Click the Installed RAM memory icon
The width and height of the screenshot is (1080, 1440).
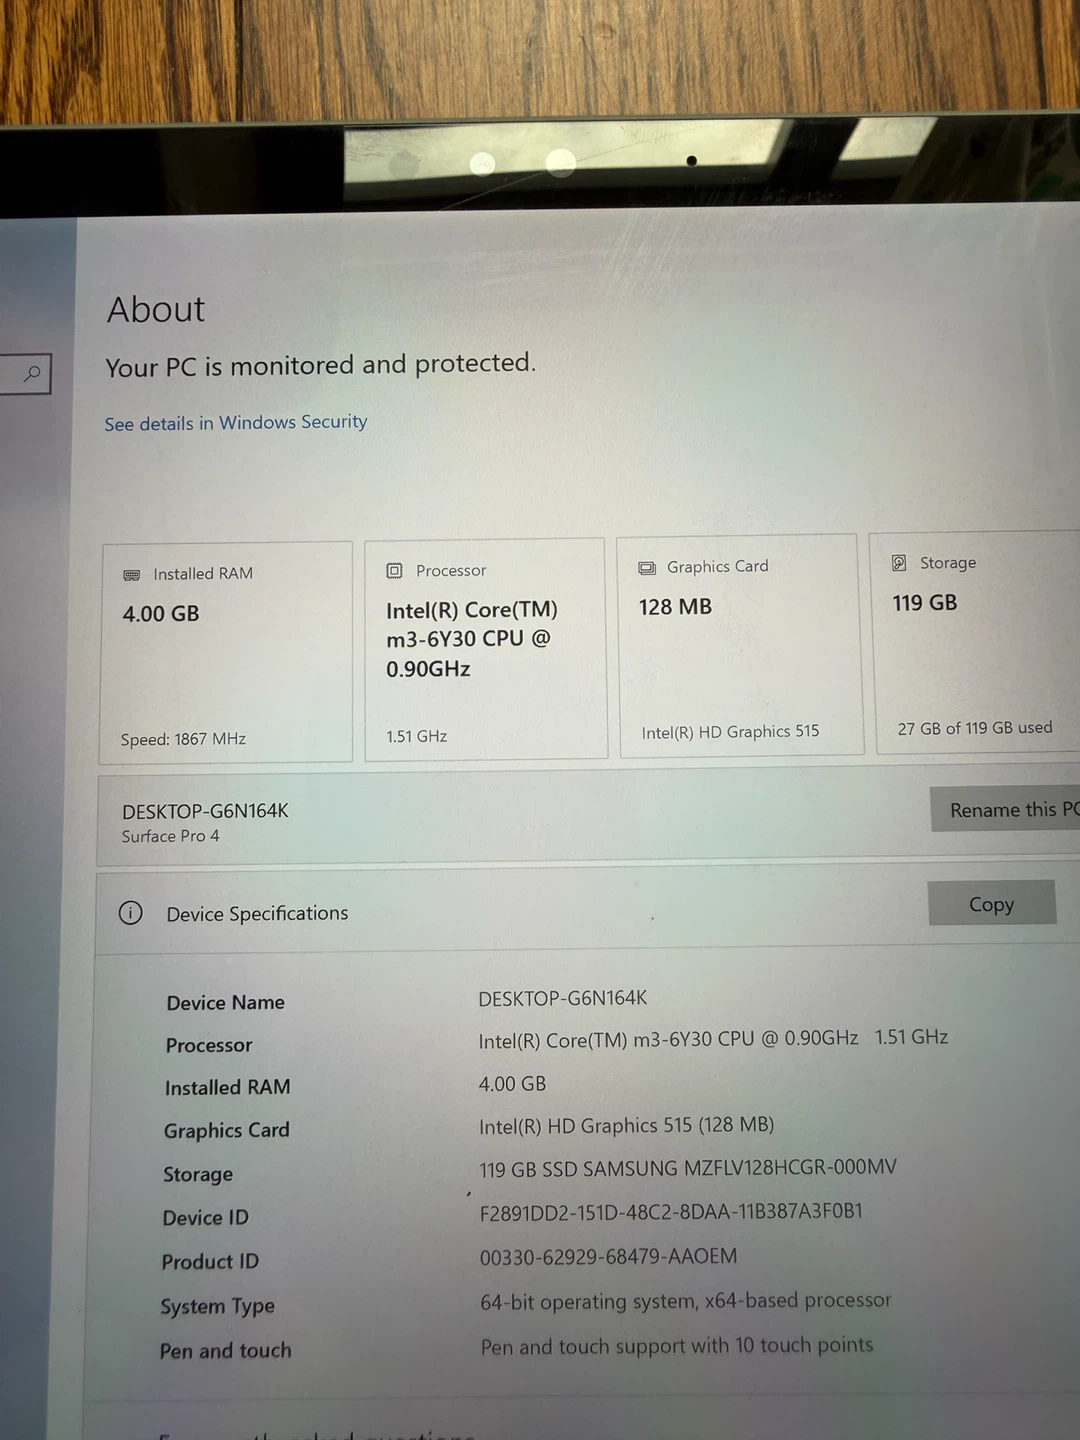(131, 575)
